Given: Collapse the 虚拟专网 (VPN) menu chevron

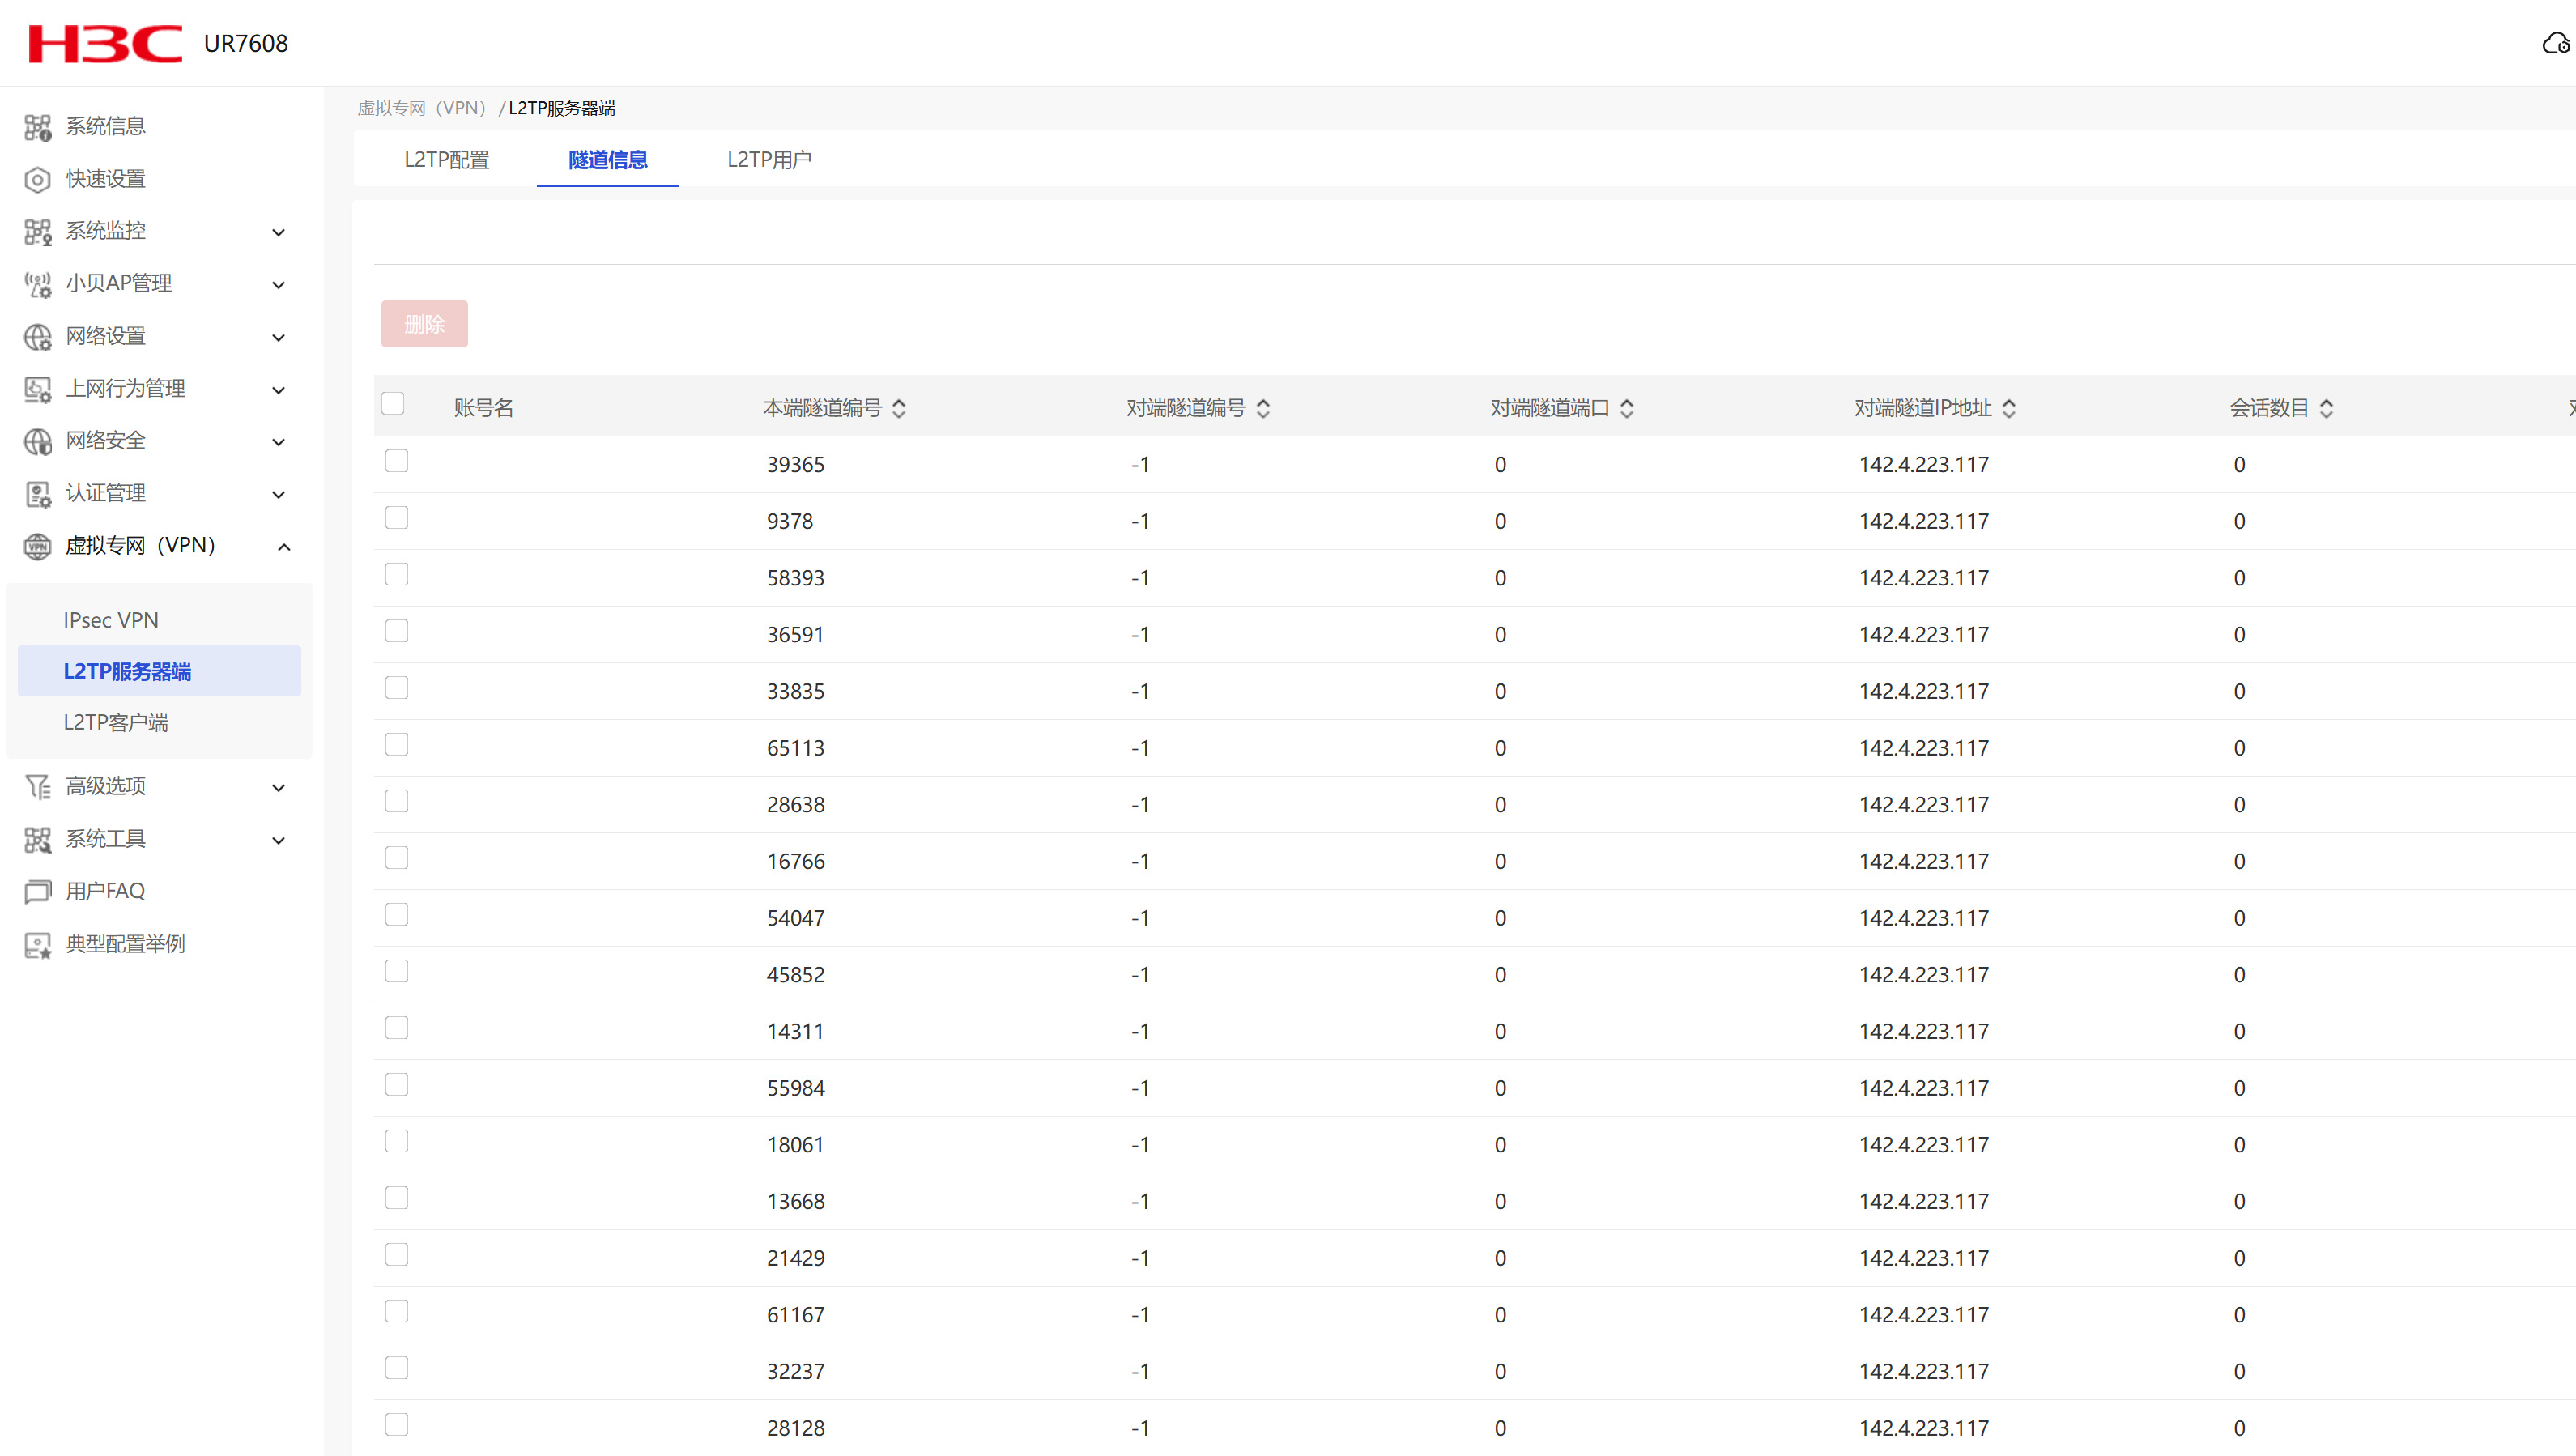Looking at the screenshot, I should 284,547.
